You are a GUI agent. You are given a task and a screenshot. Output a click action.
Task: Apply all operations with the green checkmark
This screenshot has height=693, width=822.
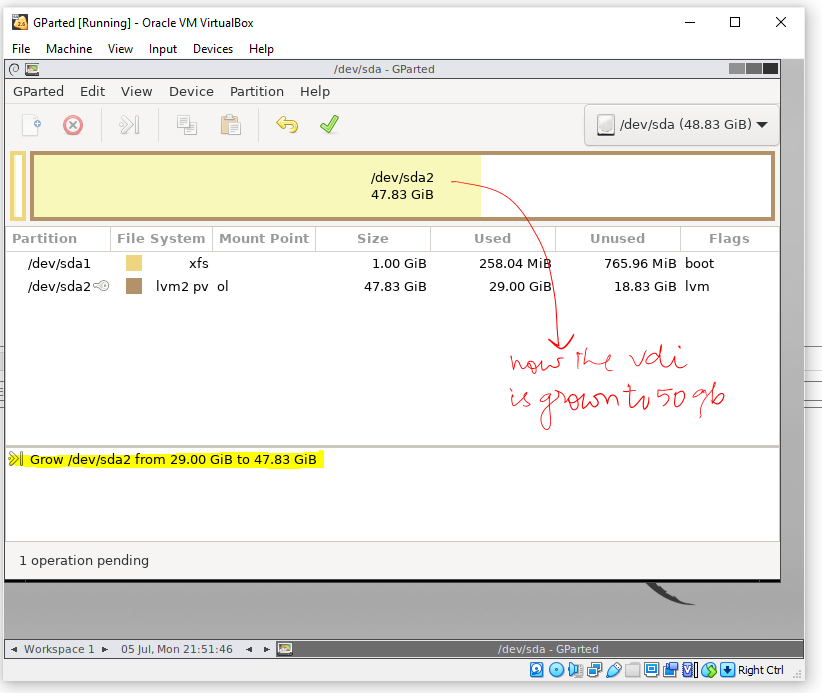pyautogui.click(x=329, y=124)
